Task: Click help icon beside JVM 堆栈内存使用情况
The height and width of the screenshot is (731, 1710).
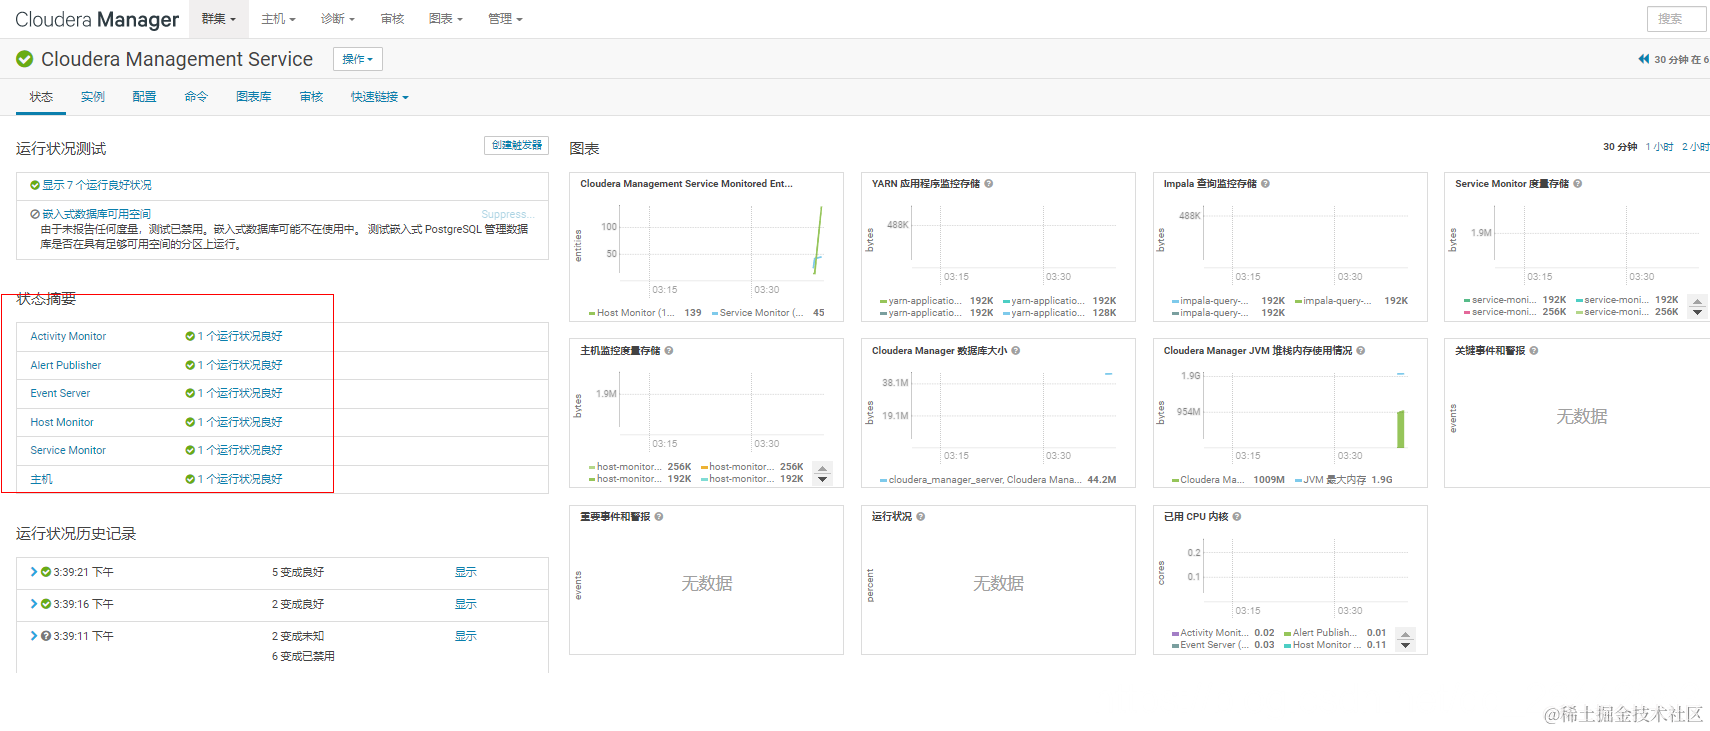Action: pos(1360,351)
